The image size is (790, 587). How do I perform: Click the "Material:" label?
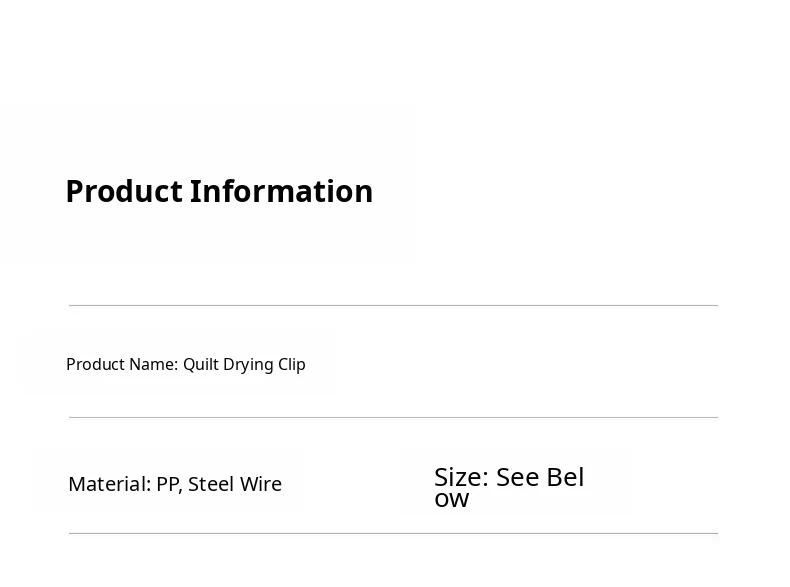pyautogui.click(x=110, y=484)
